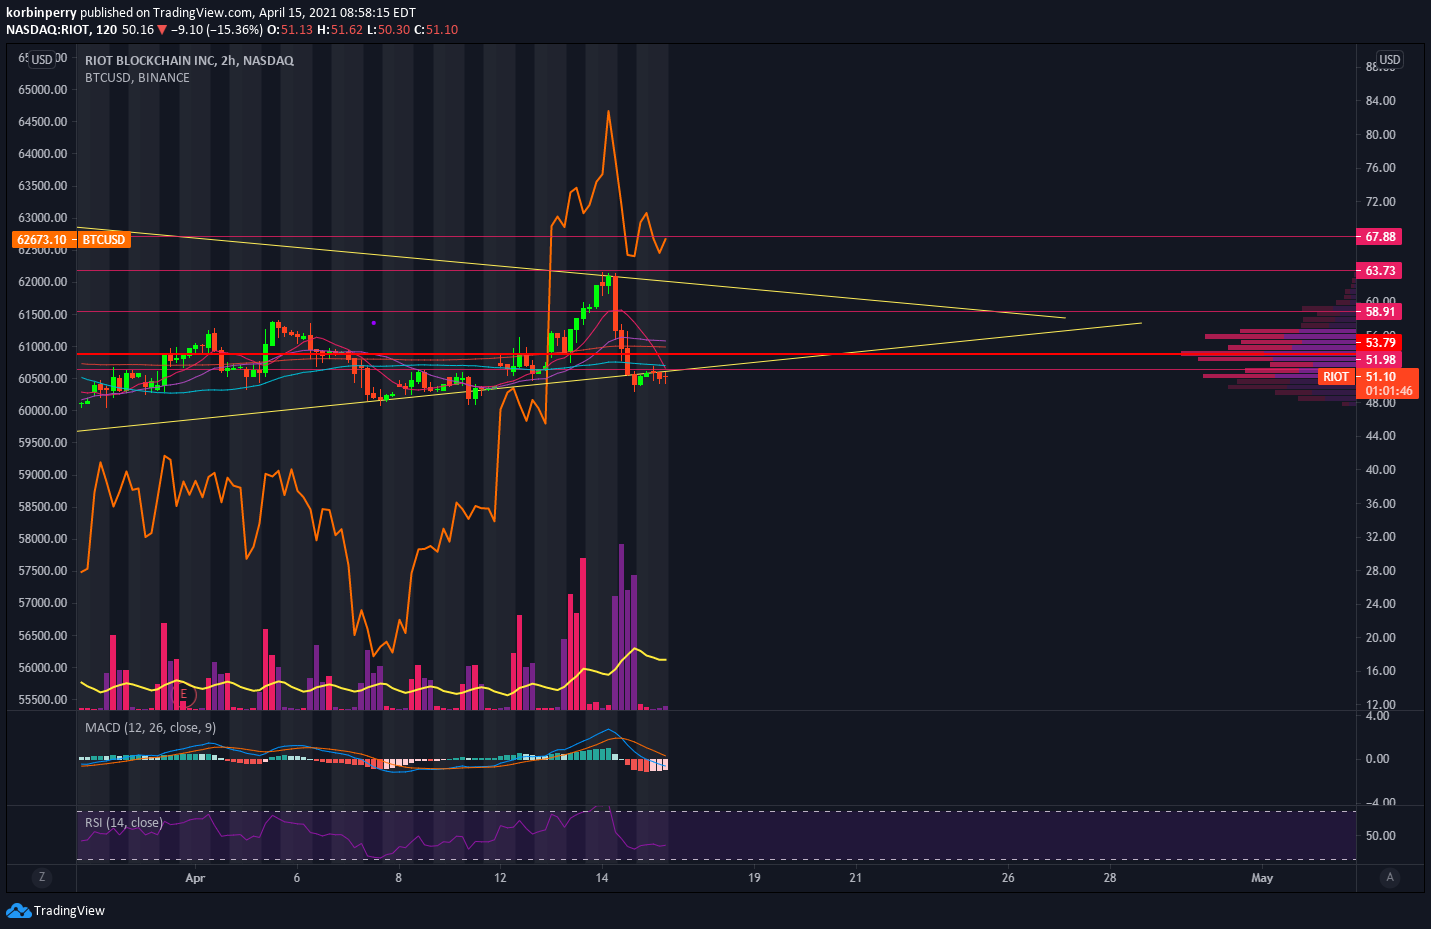Select the NASDAQ:RIOT, 120 symbol header
The height and width of the screenshot is (929, 1431).
pos(62,30)
